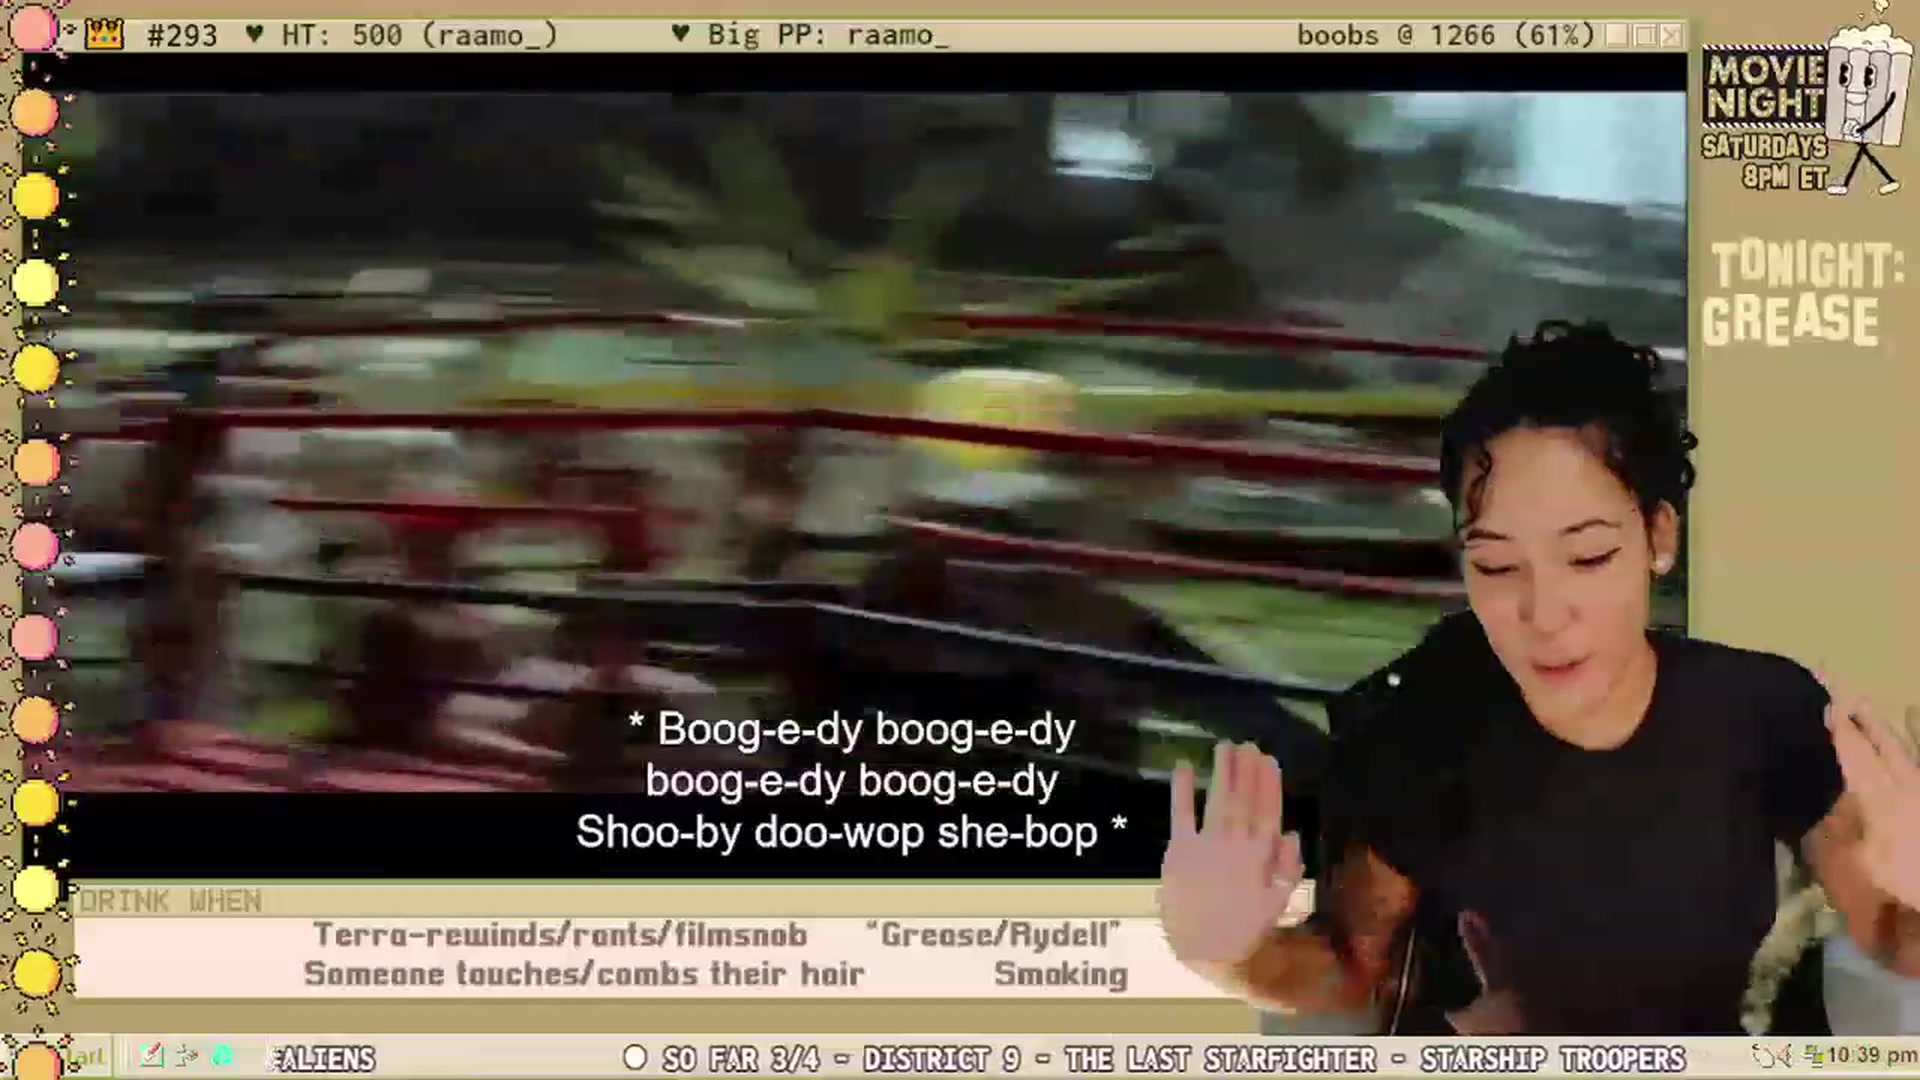Click the Someone touches/combs their hair rule

click(x=584, y=973)
